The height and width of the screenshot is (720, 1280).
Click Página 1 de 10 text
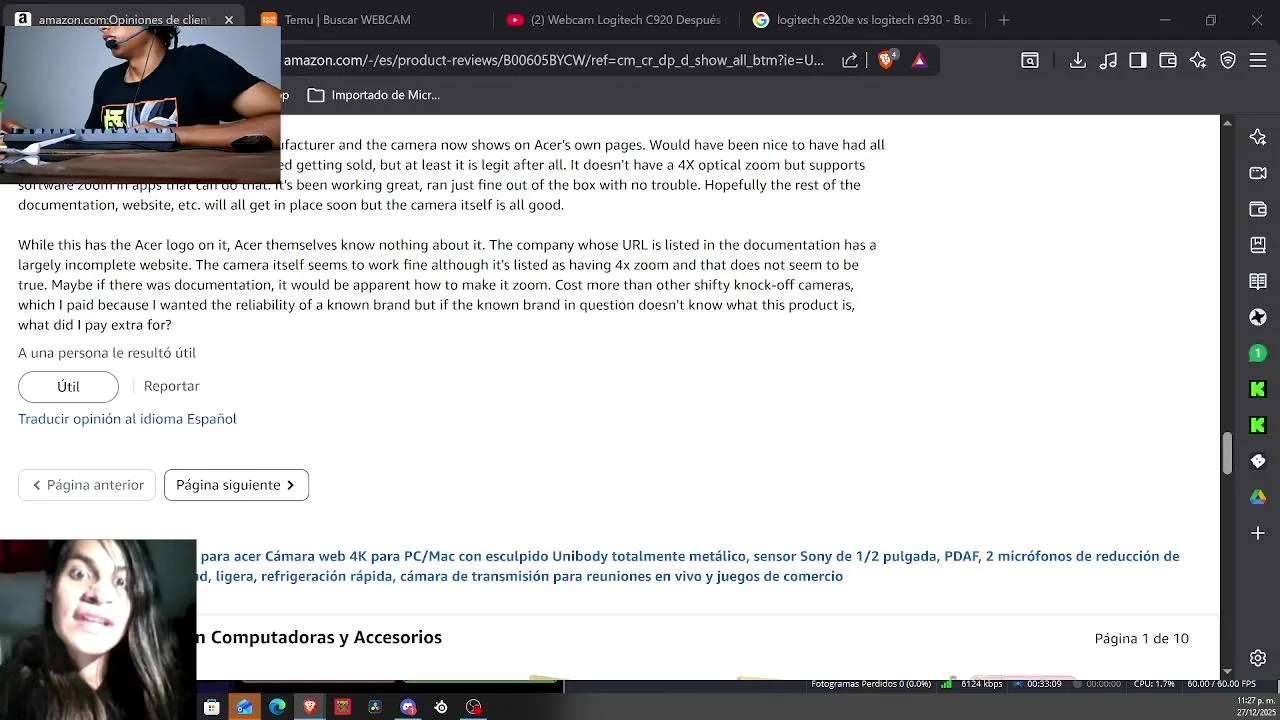pyautogui.click(x=1142, y=638)
